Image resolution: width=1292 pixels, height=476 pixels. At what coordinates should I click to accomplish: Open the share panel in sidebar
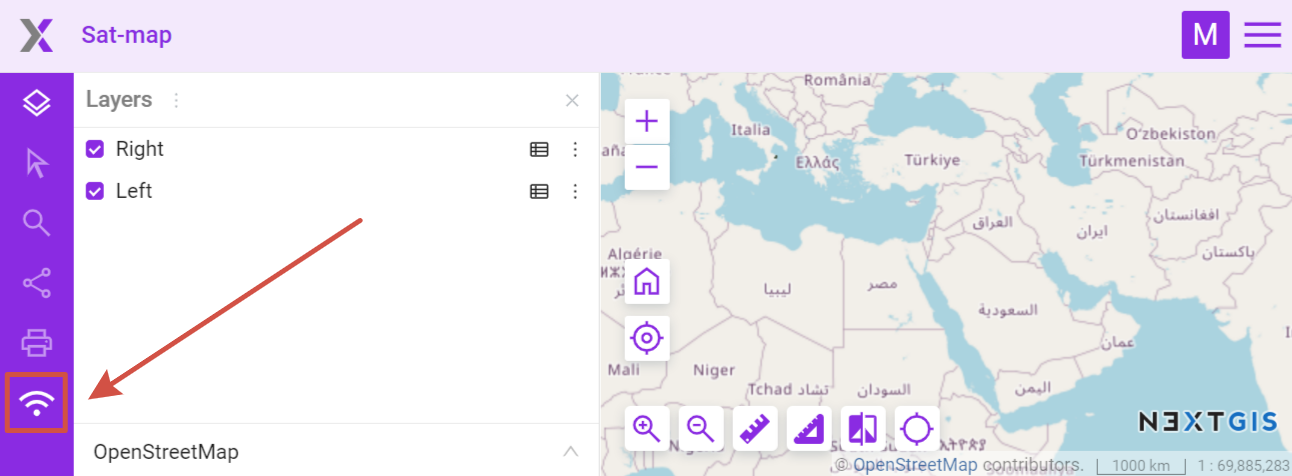pyautogui.click(x=37, y=283)
